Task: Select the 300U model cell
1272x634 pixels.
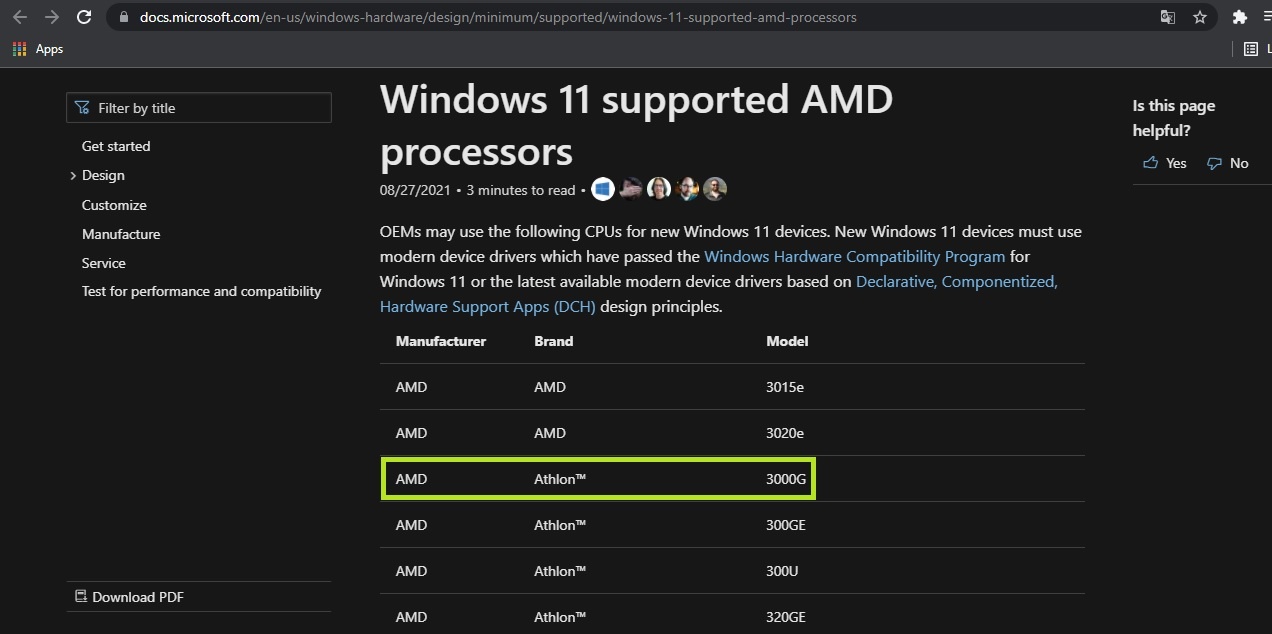Action: 782,571
